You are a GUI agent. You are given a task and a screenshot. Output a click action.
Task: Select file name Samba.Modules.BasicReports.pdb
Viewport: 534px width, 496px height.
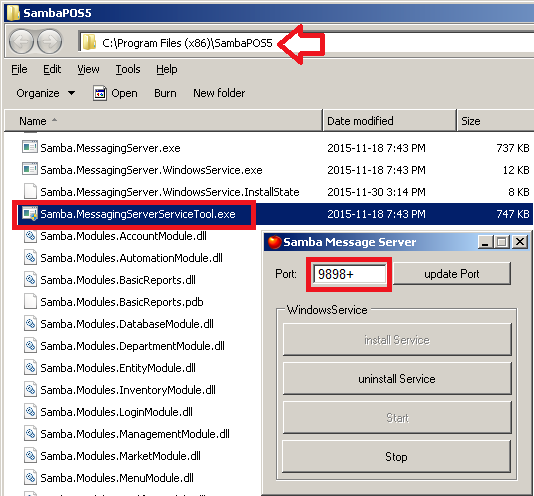point(122,302)
